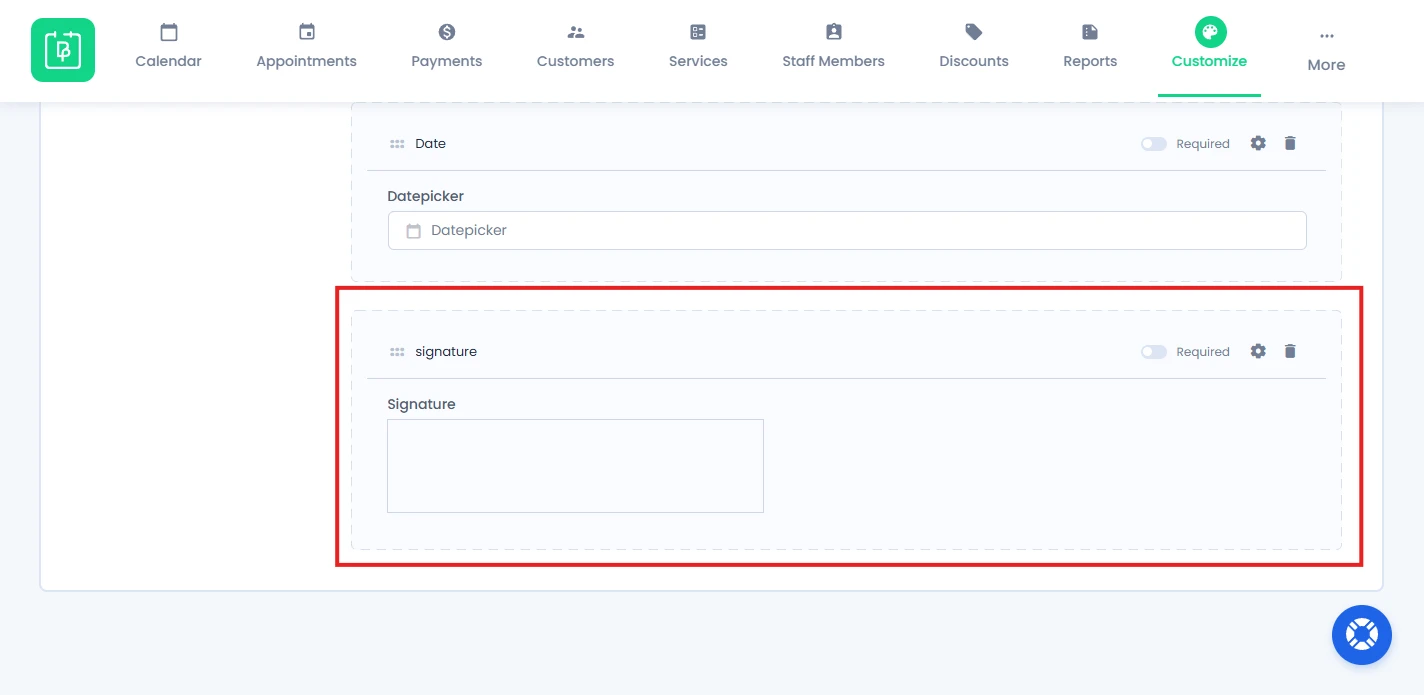
Task: Click the 'Required' label on the signature field
Action: [1203, 352]
